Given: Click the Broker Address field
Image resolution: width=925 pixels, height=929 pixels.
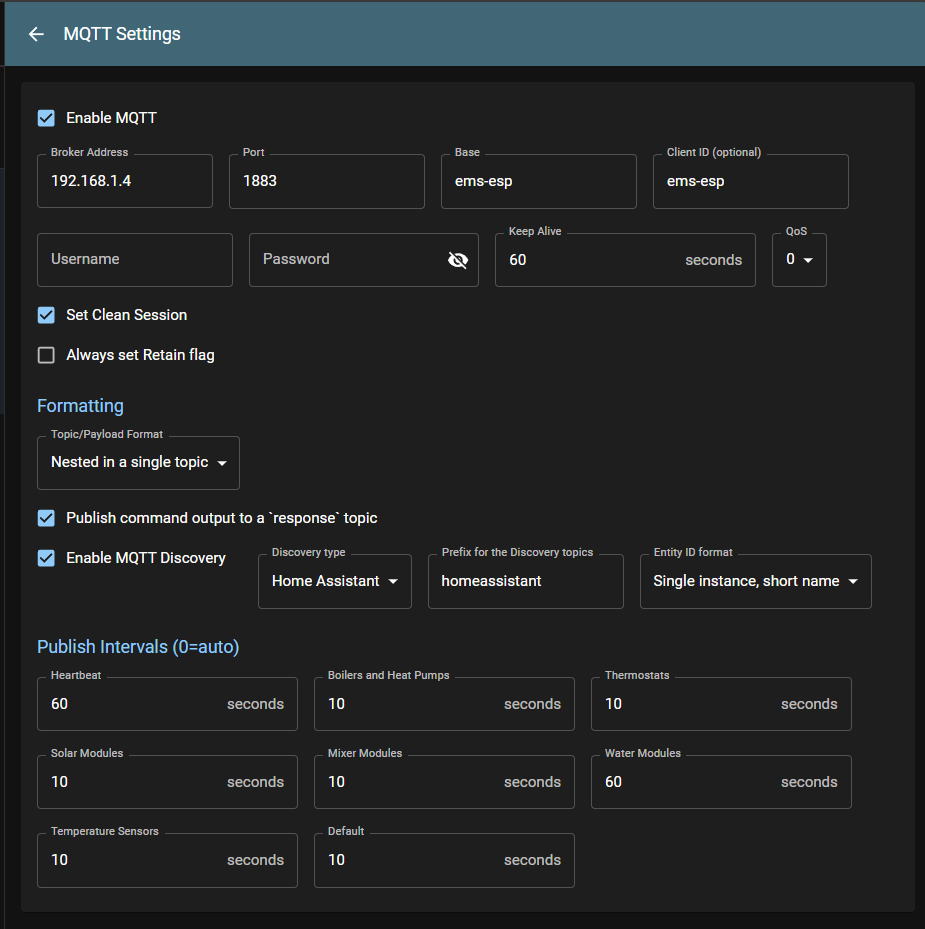Looking at the screenshot, I should (x=124, y=181).
